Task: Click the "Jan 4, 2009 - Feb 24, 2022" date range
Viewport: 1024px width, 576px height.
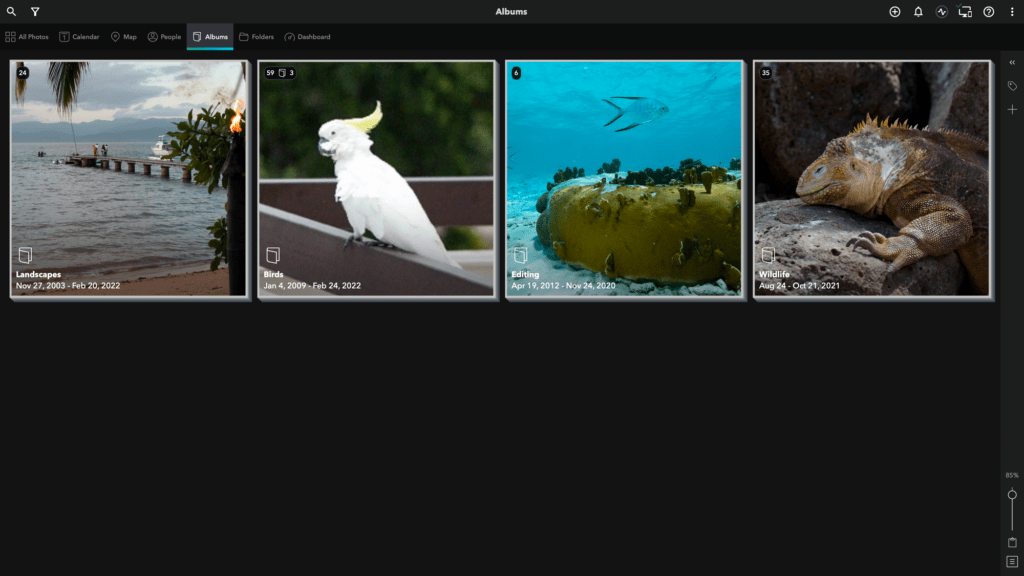Action: pyautogui.click(x=312, y=285)
